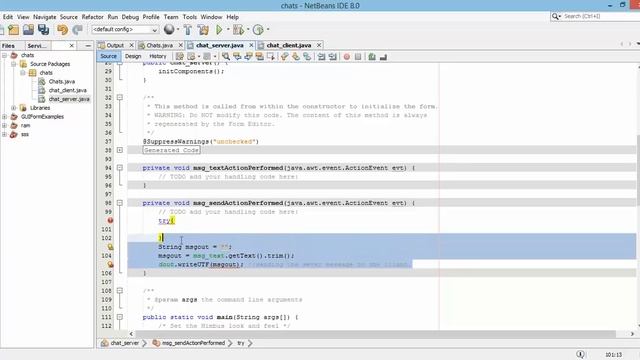Collapse Source Packages tree node
Screen dimensions: 640x360
coord(13,64)
